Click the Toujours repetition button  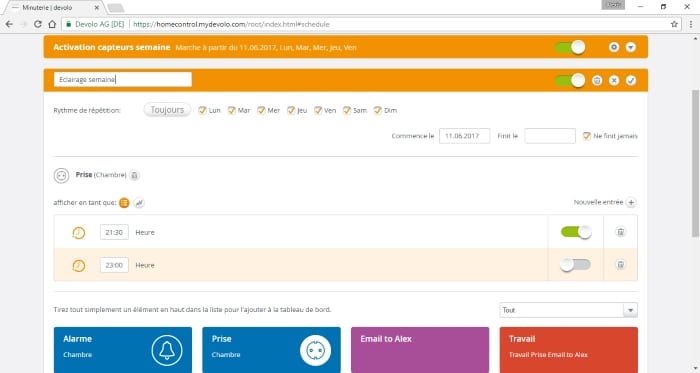[x=167, y=110]
